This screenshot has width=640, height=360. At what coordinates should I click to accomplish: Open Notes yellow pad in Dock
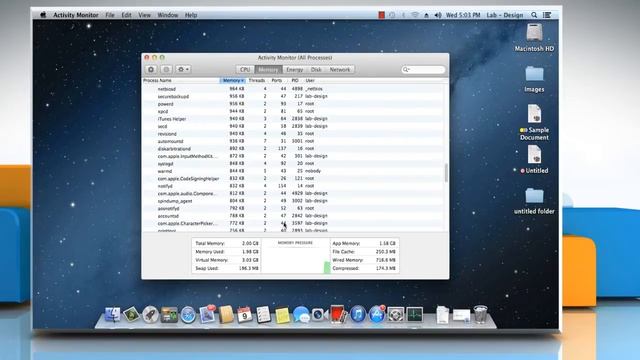[x=282, y=315]
